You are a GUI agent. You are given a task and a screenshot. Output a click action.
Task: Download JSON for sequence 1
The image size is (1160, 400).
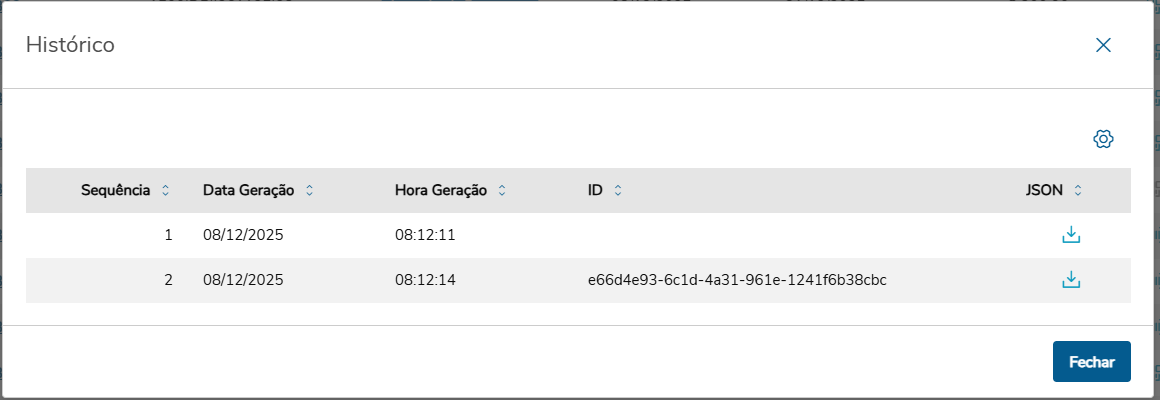1071,235
